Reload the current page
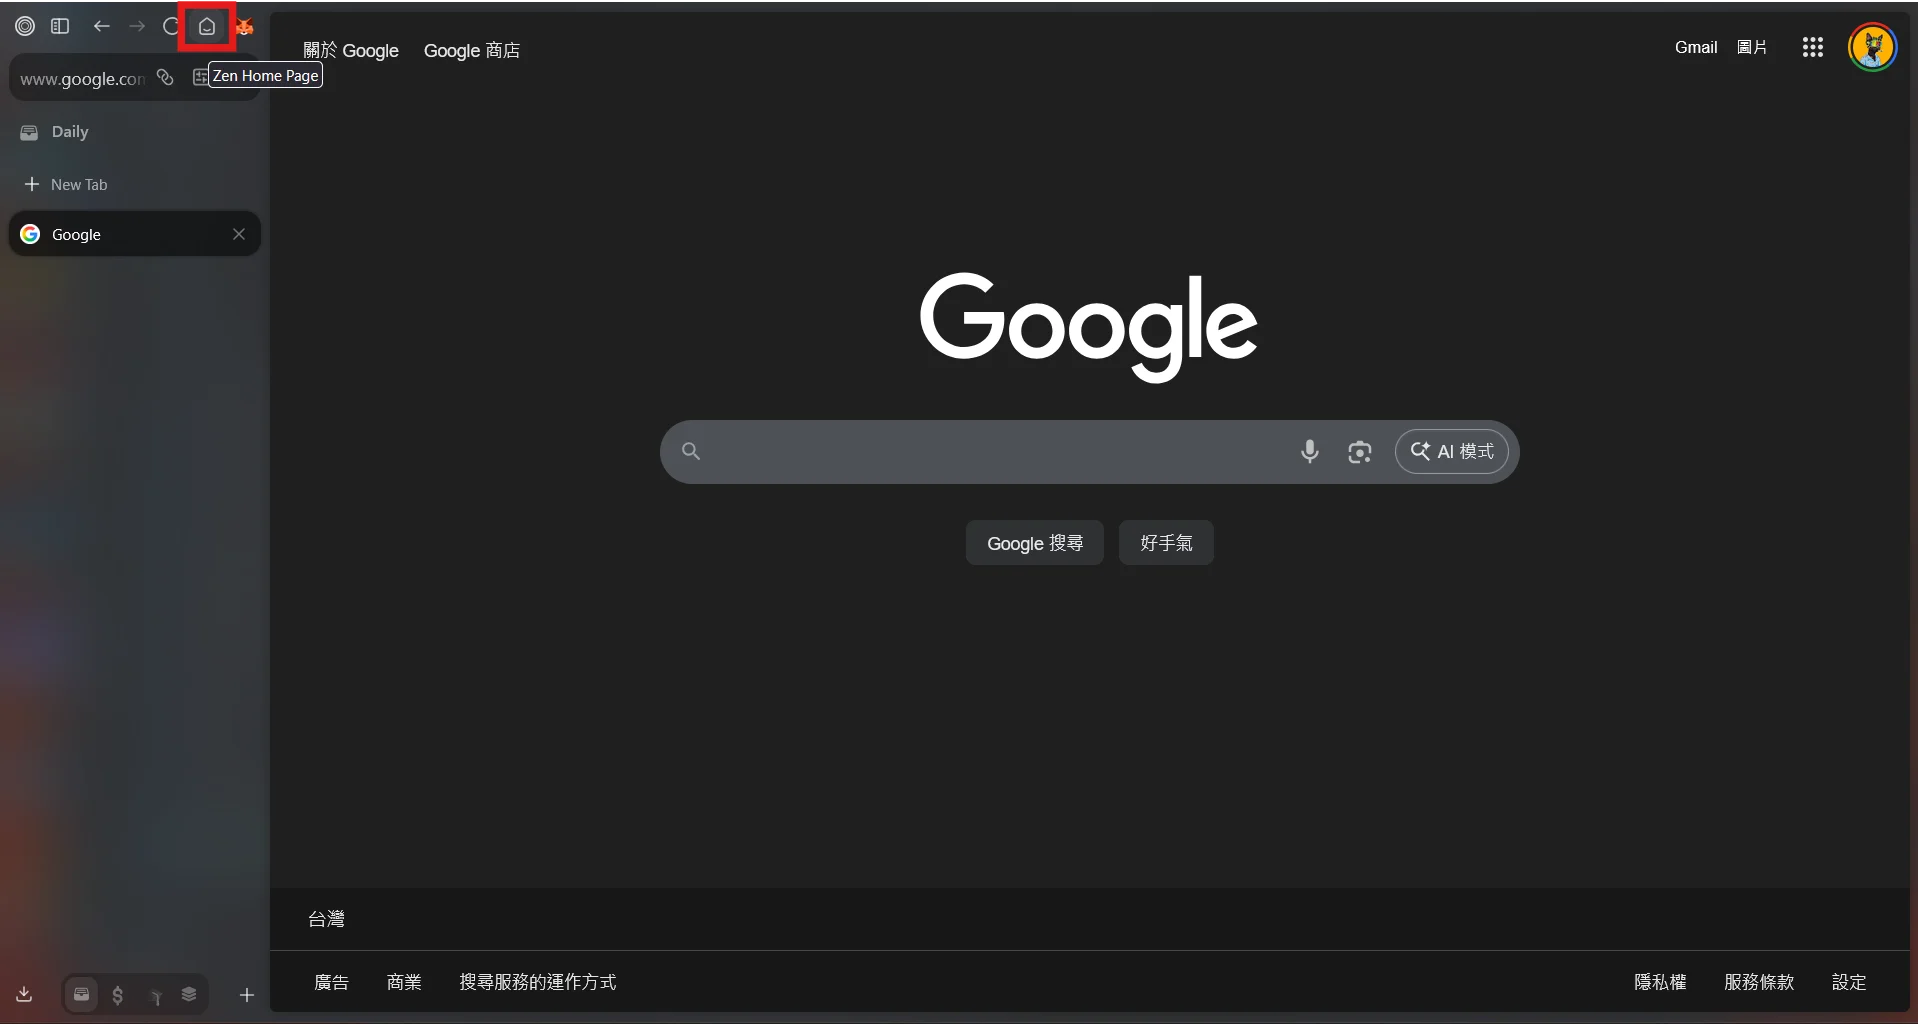Viewport: 1918px width, 1024px height. click(171, 27)
